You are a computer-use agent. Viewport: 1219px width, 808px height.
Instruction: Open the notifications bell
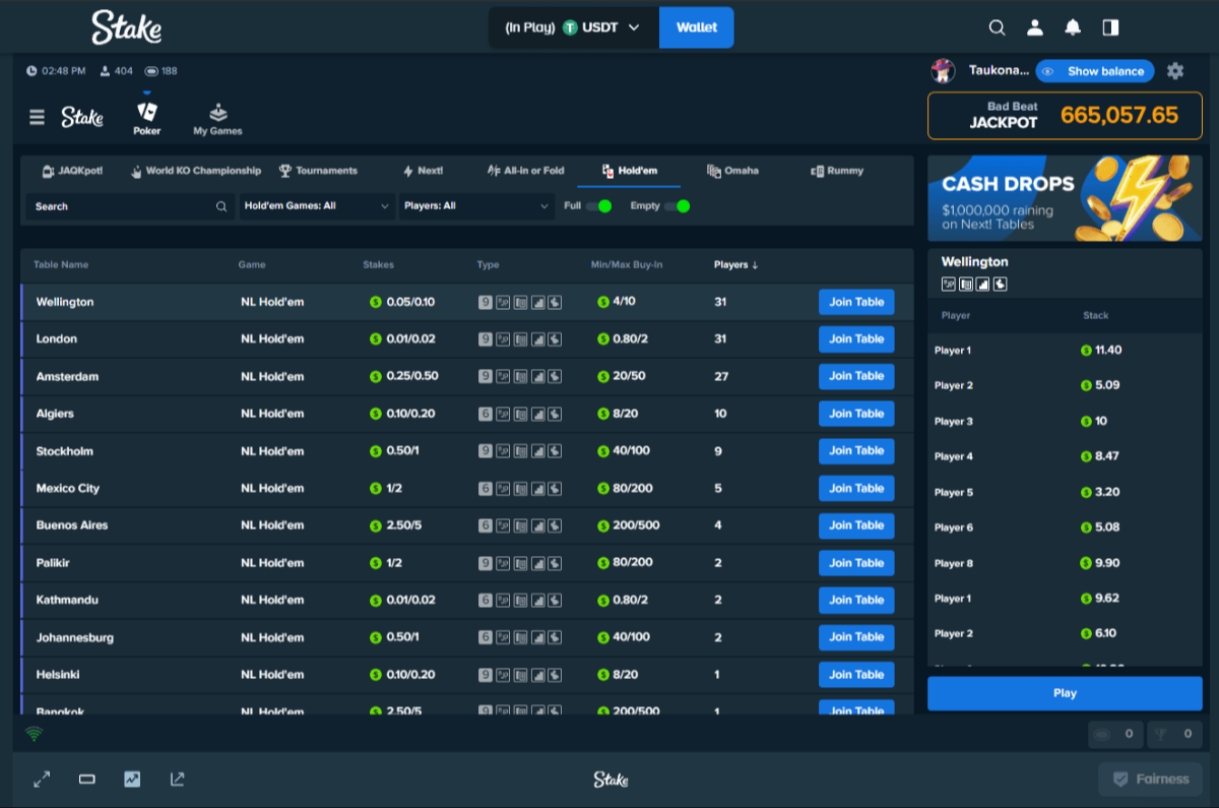click(x=1073, y=28)
